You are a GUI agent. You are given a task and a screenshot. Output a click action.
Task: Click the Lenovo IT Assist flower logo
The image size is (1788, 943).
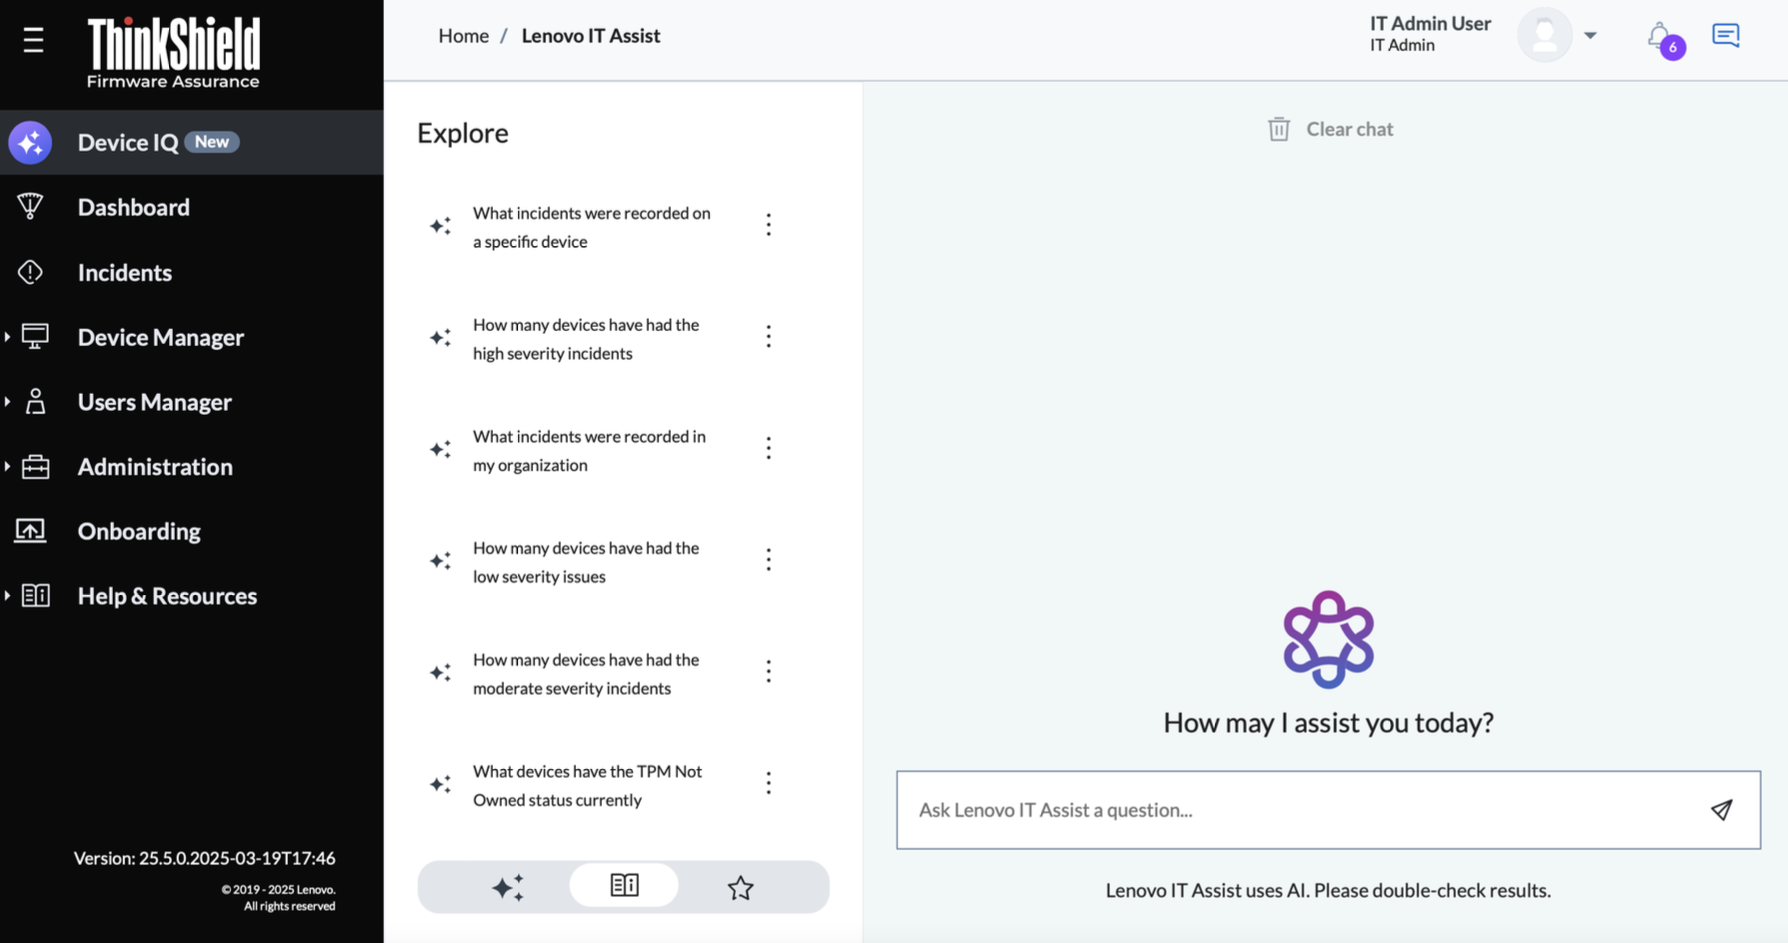(1328, 639)
